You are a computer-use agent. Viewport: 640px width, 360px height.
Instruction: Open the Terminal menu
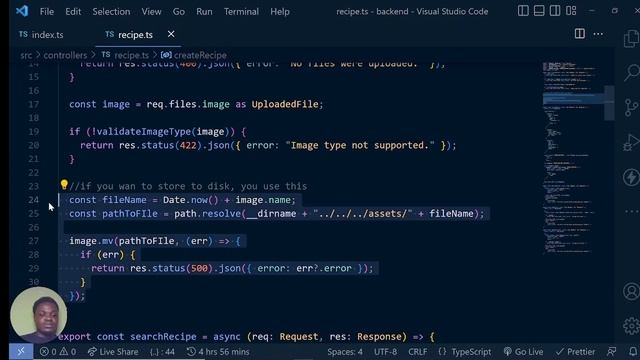coord(241,11)
